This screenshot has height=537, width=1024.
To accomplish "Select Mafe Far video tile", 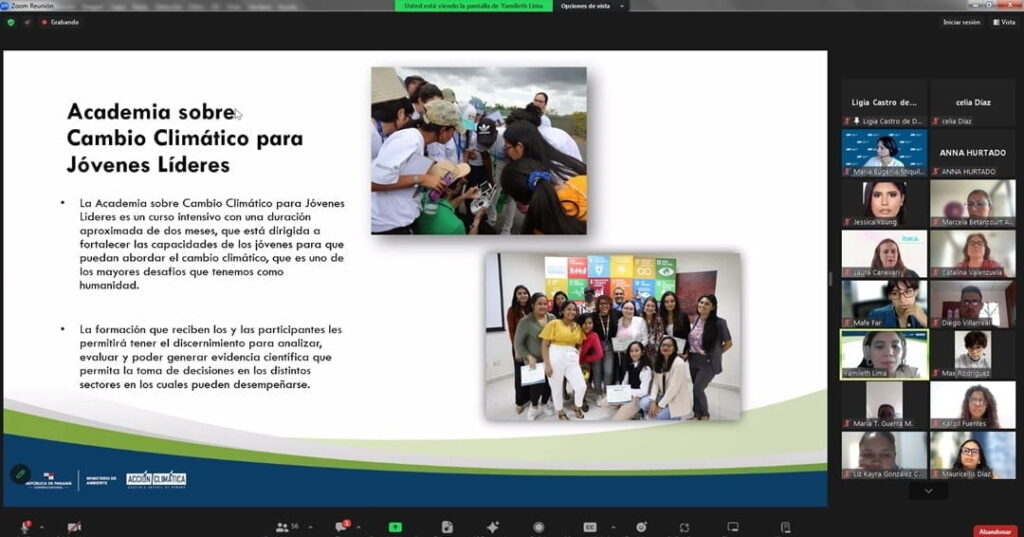I will (x=884, y=304).
